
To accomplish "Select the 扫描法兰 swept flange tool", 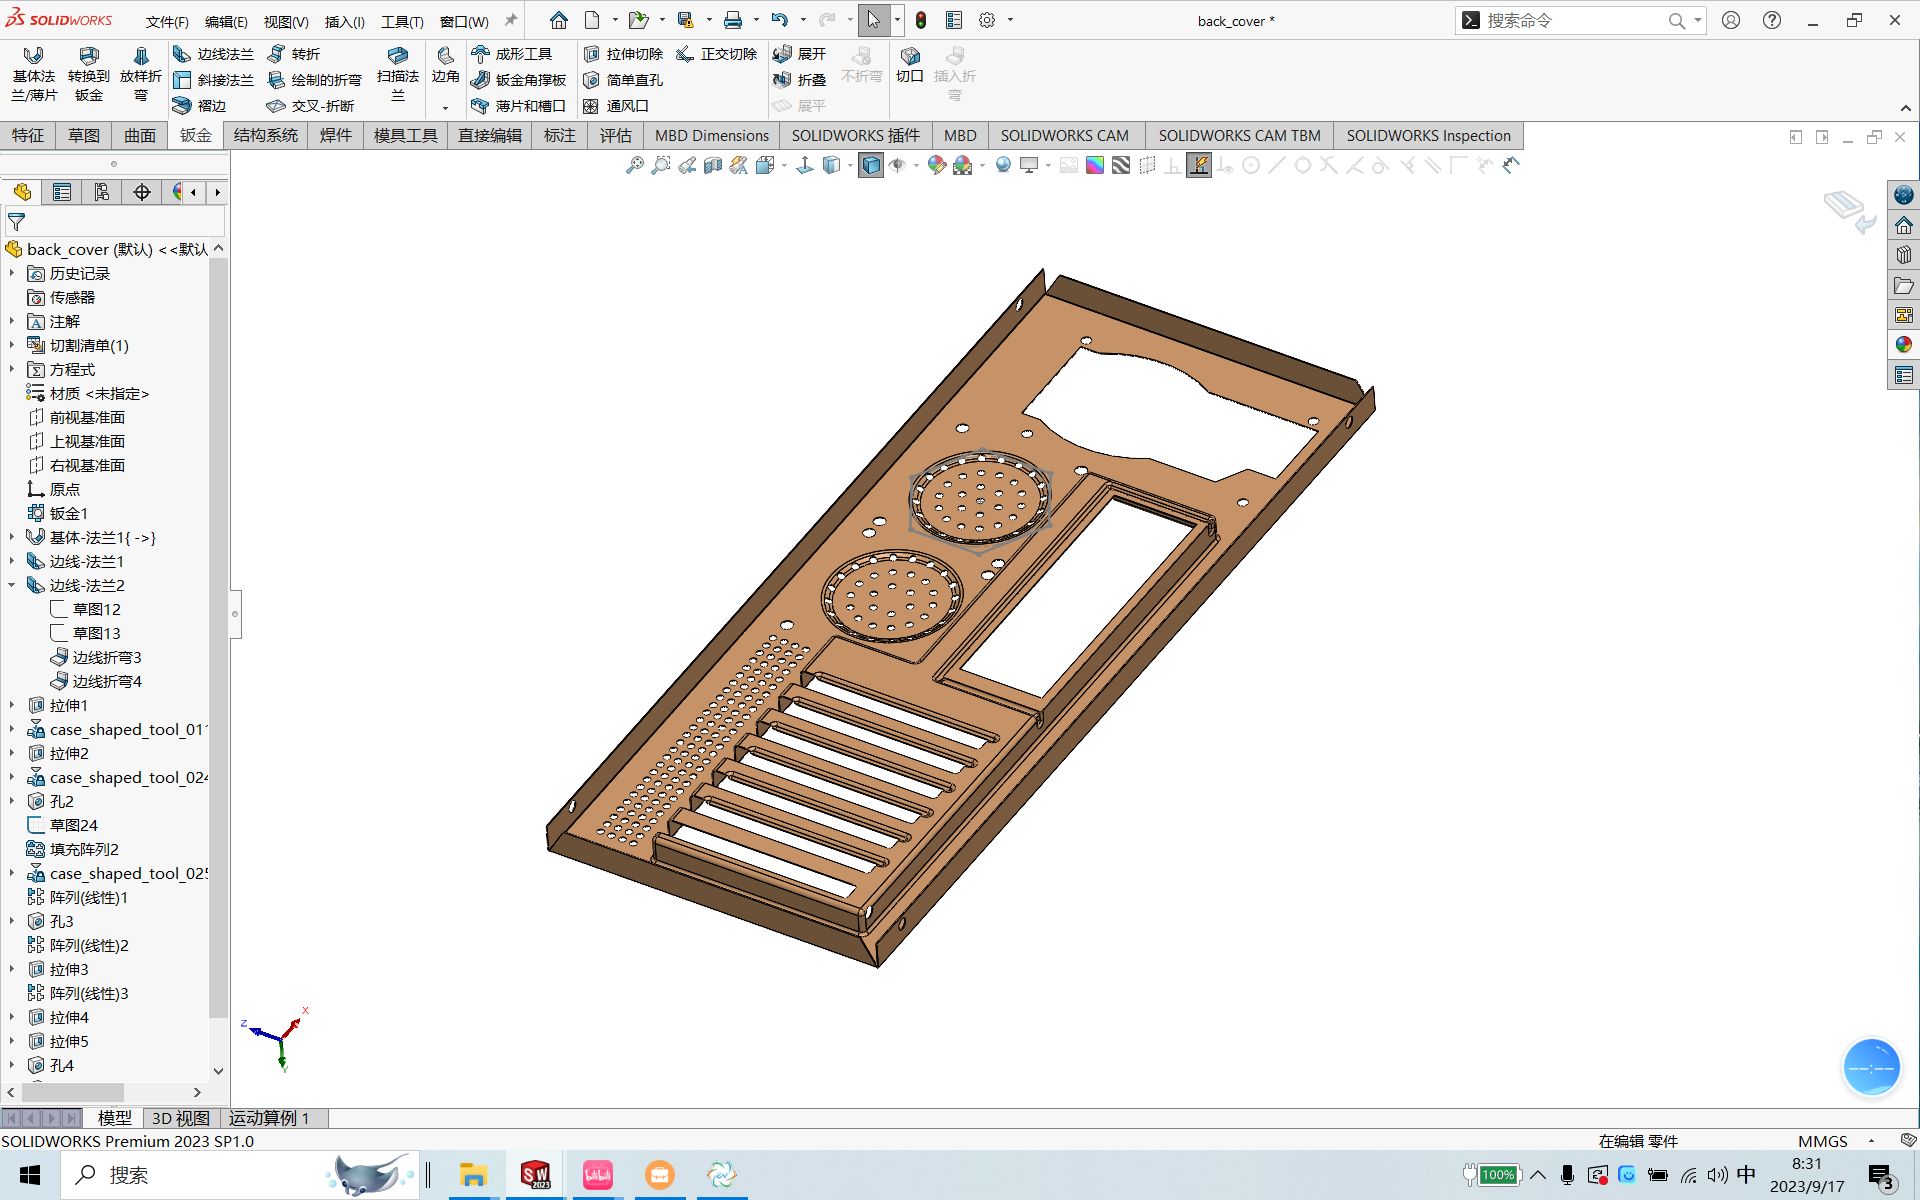I will point(398,75).
